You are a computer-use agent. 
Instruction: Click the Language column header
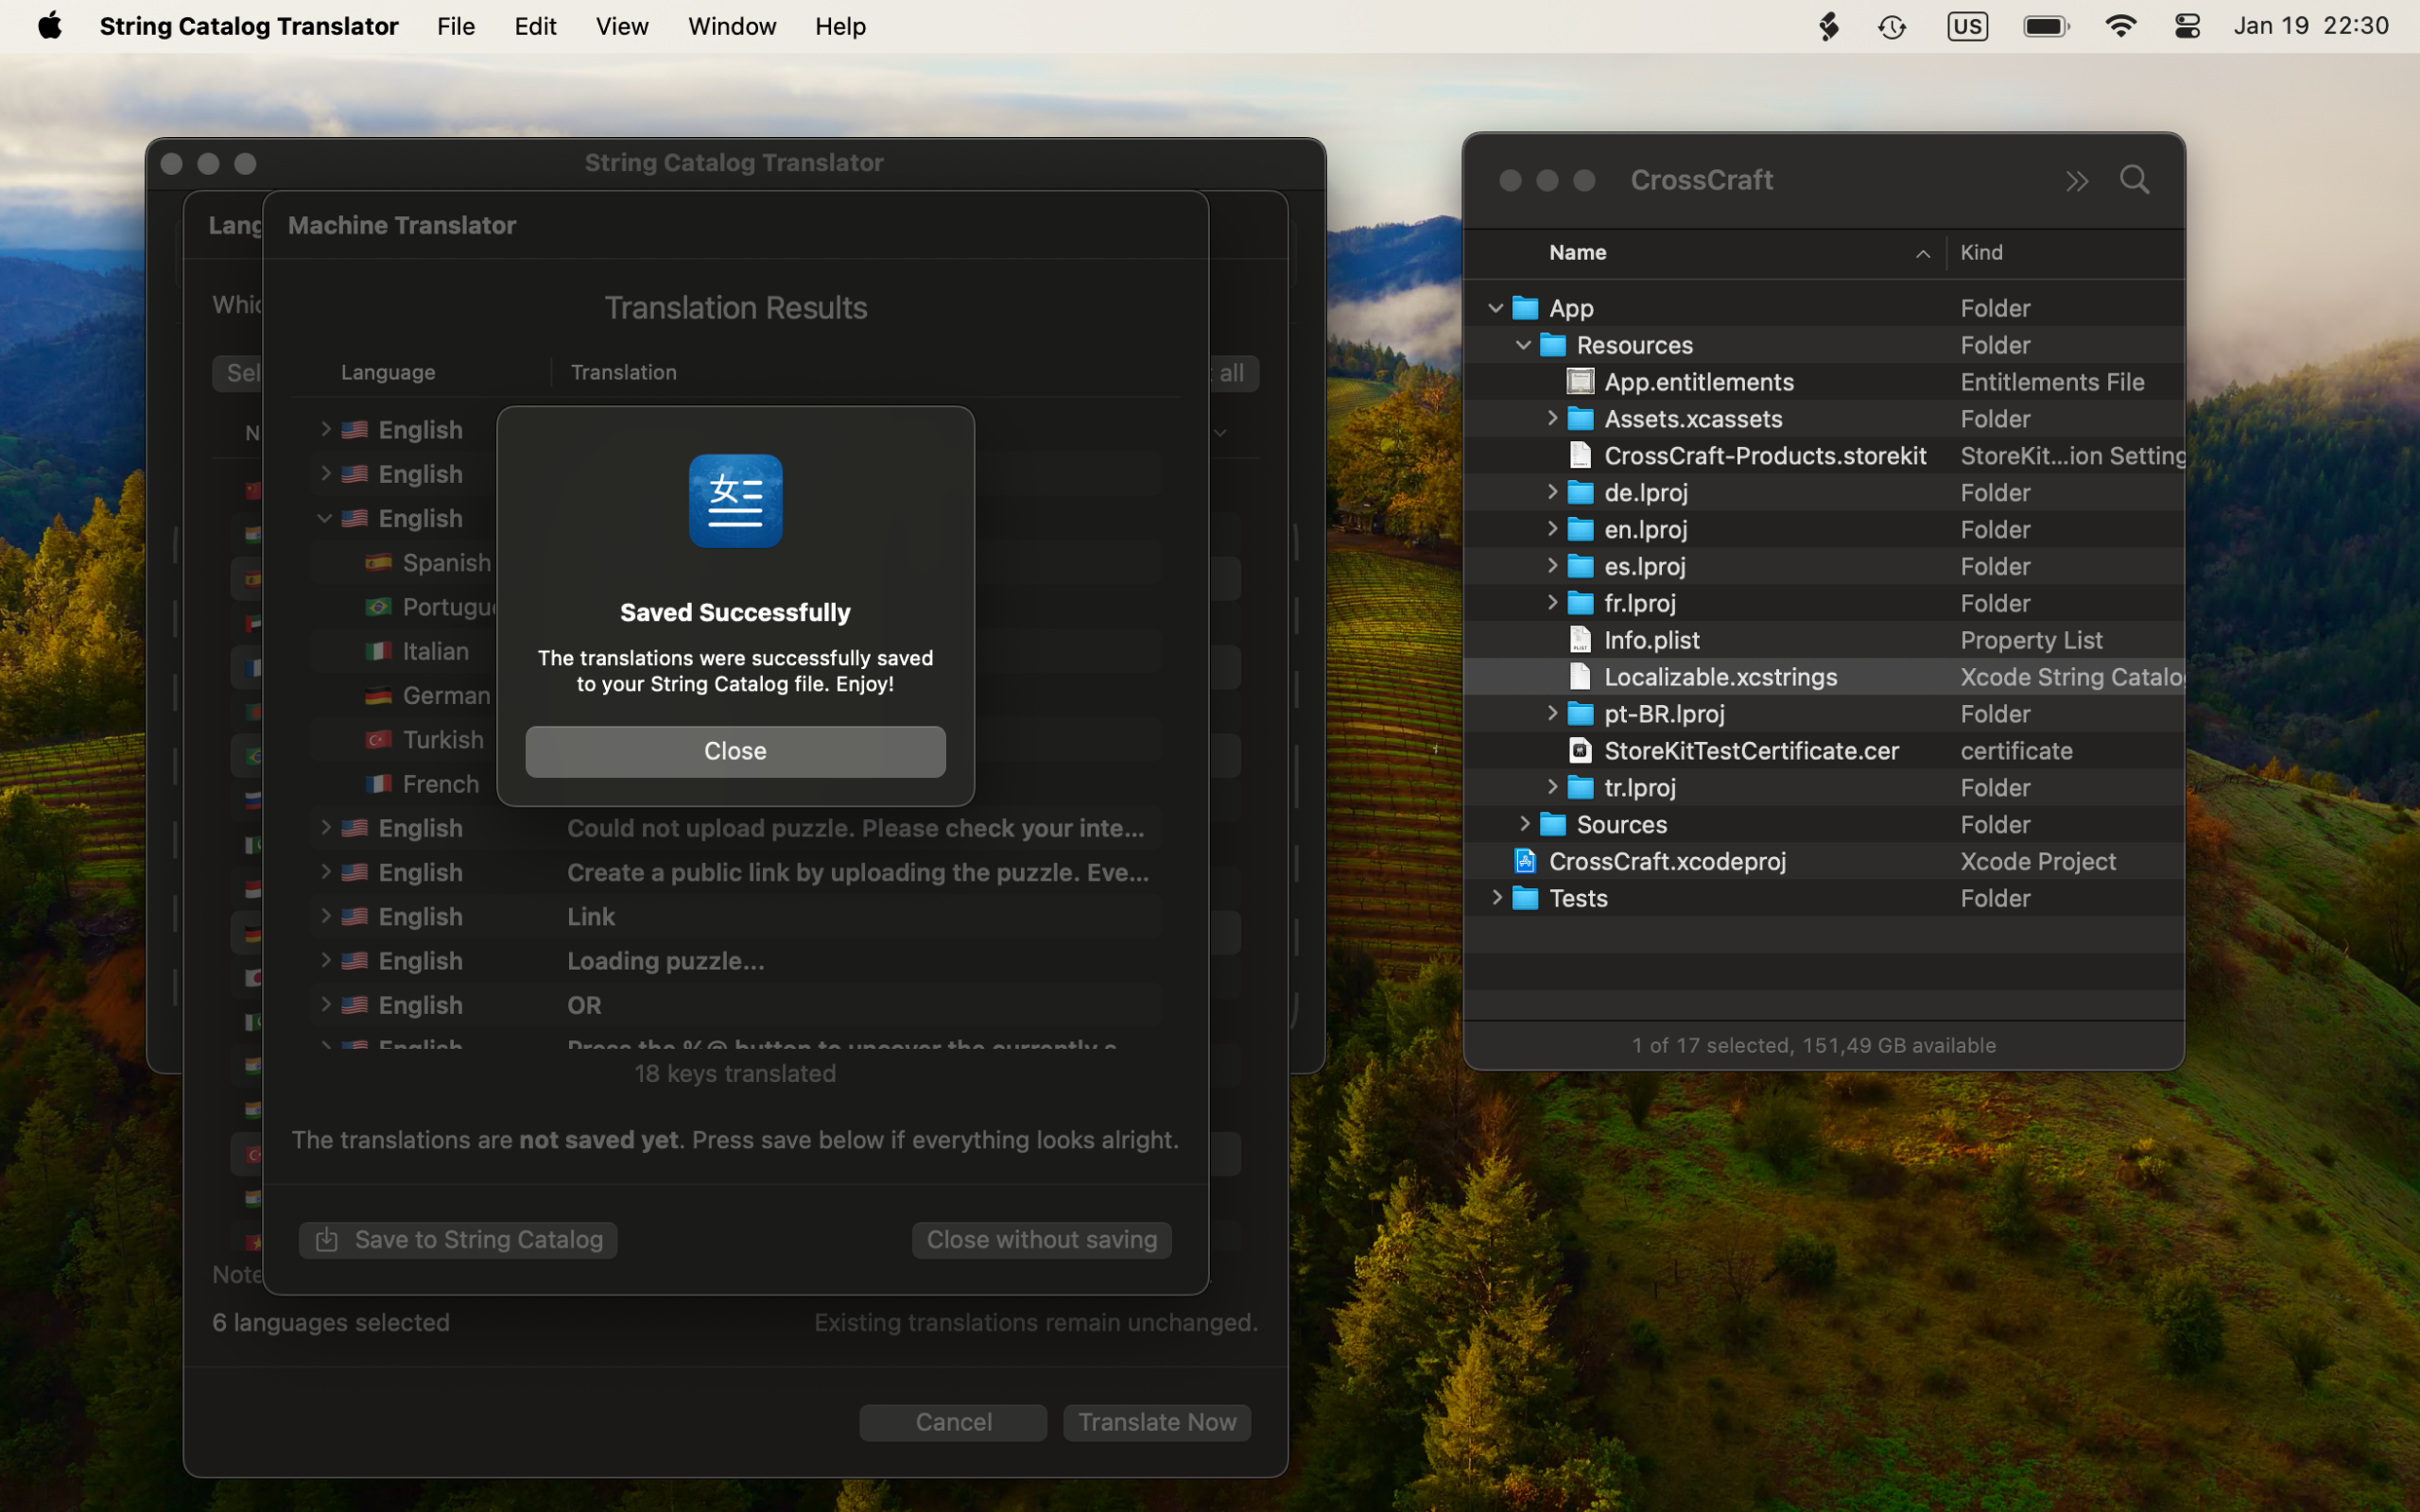tap(388, 372)
